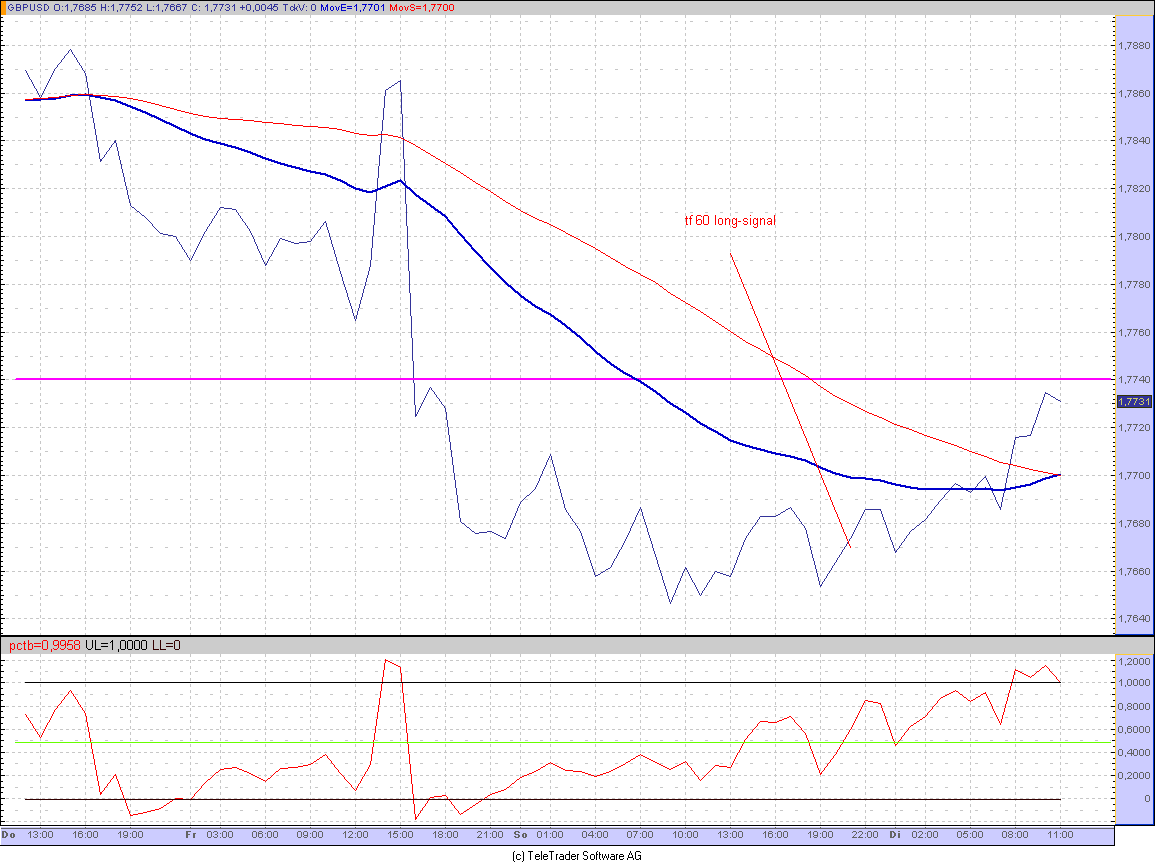This screenshot has width=1155, height=862.
Task: Click the 'Fr' day marker on time axis
Action: click(191, 835)
